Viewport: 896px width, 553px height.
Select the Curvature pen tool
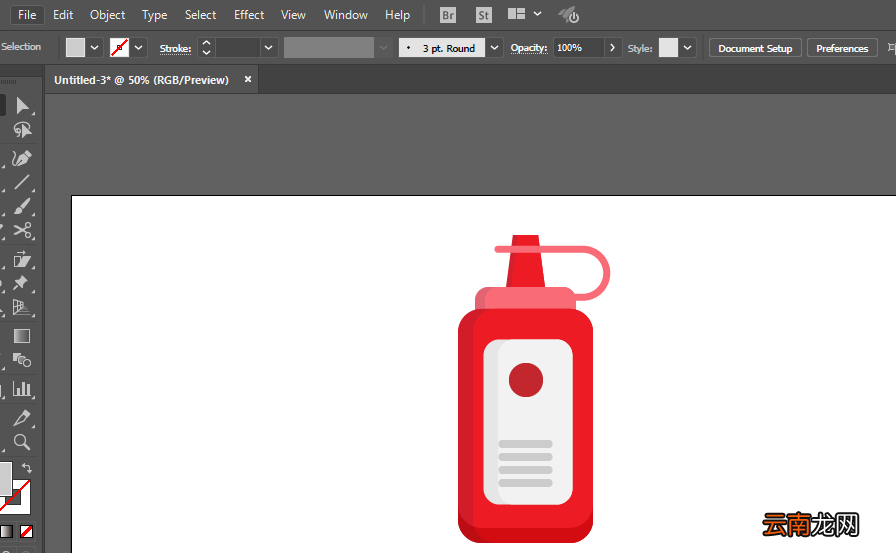pos(22,158)
